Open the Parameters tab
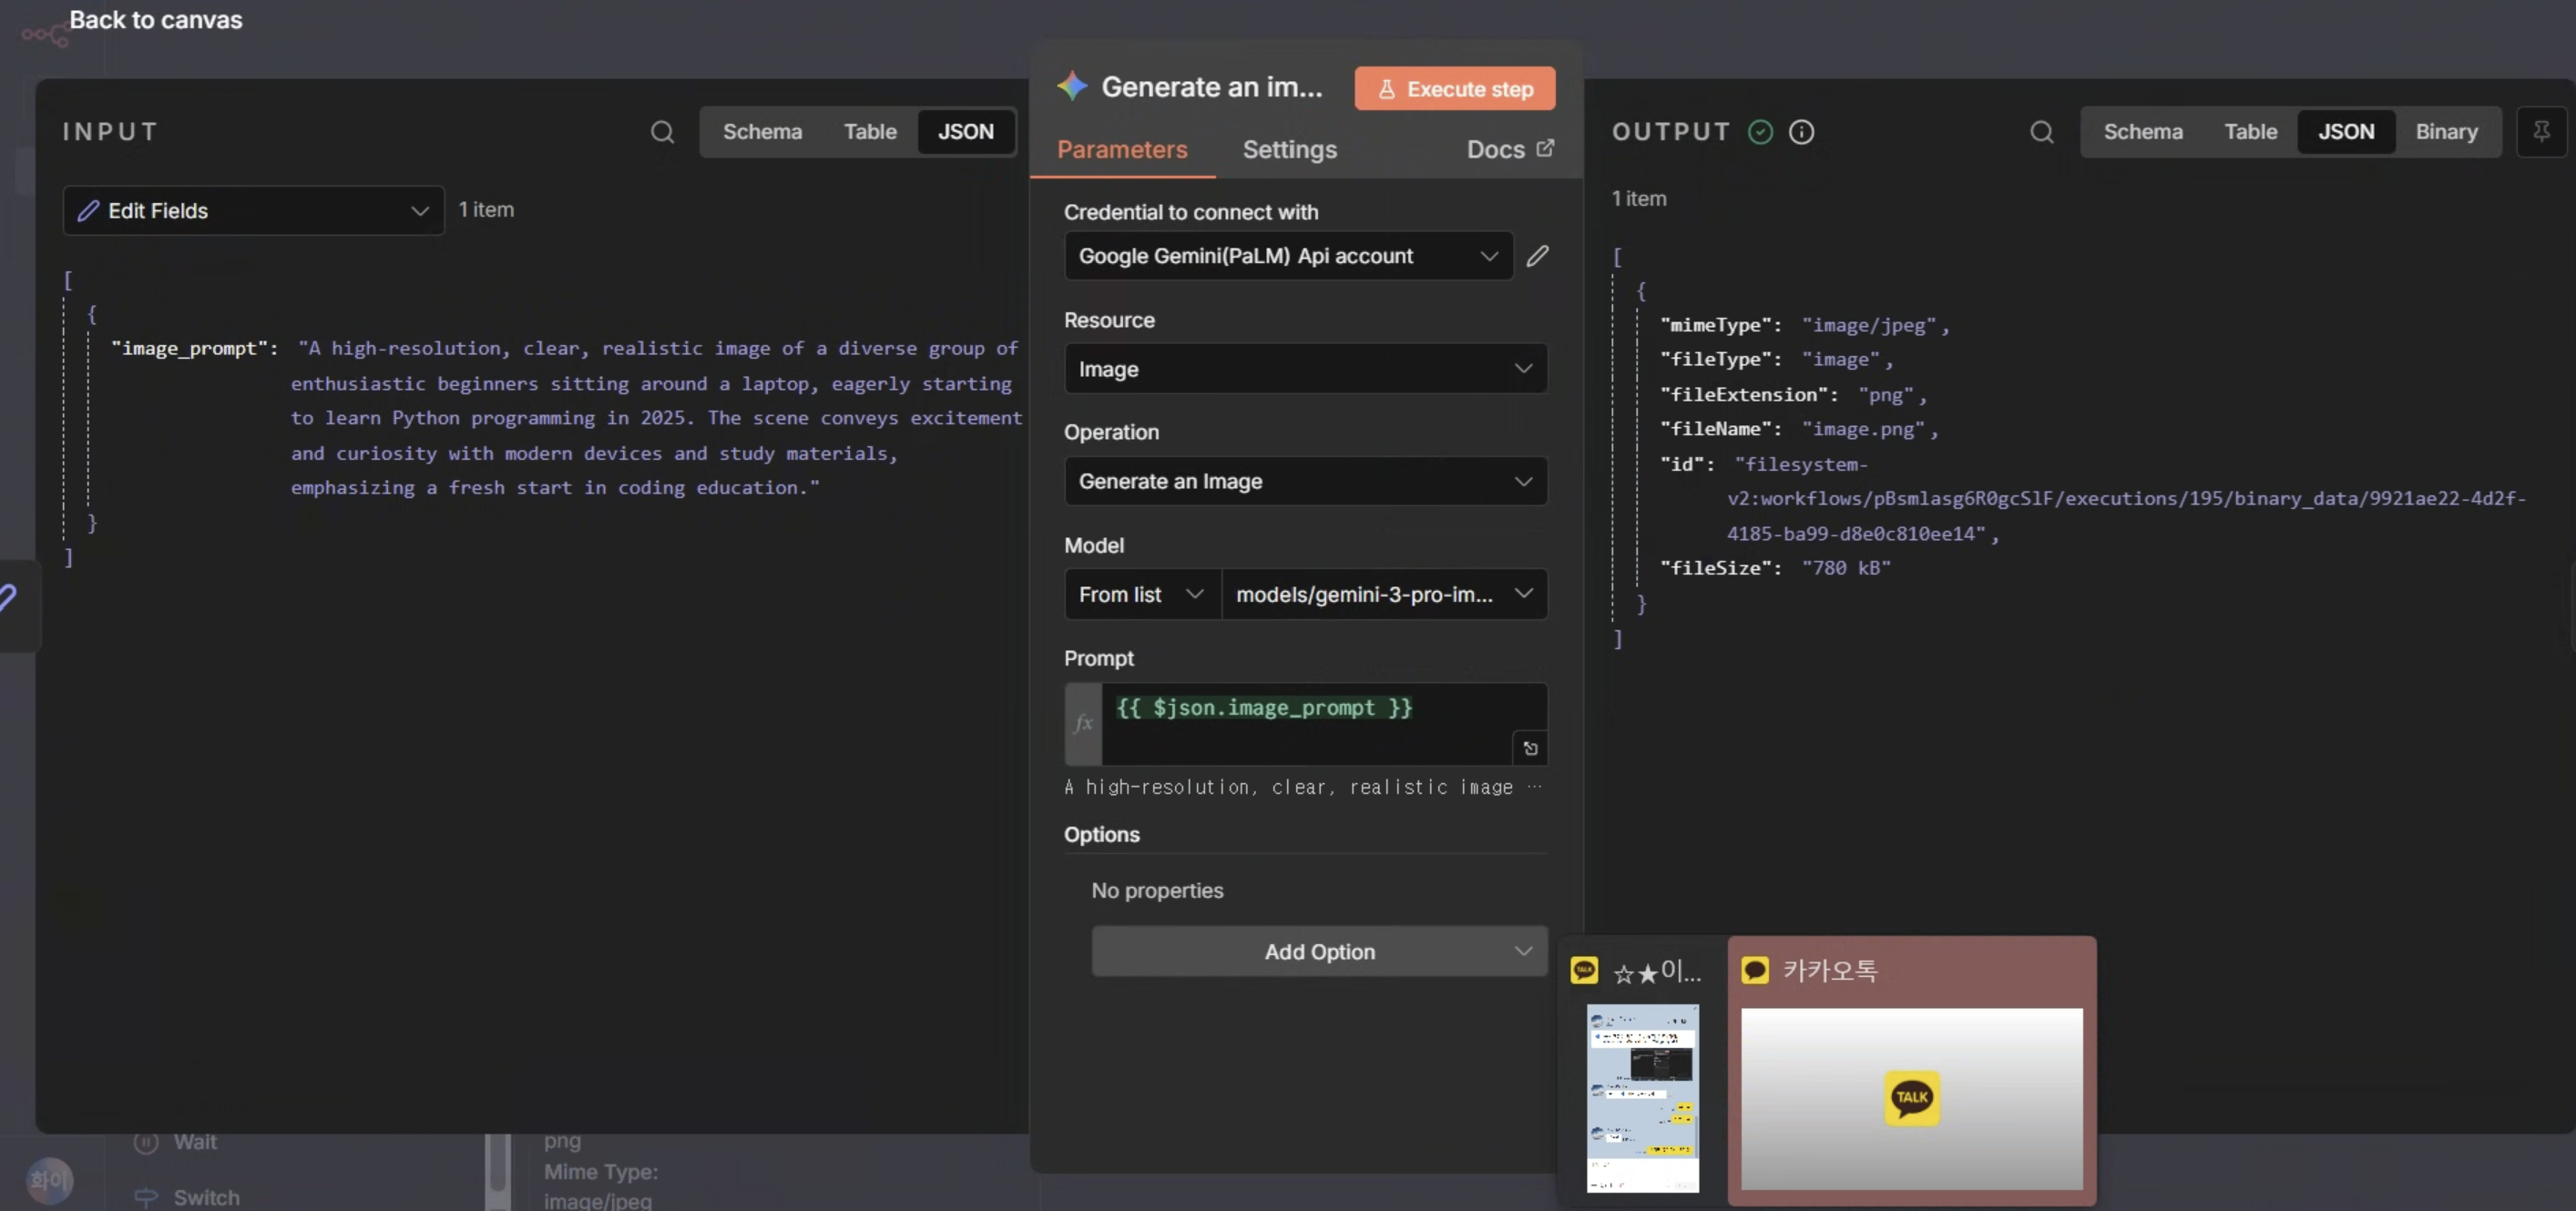This screenshot has height=1211, width=2576. click(1122, 150)
